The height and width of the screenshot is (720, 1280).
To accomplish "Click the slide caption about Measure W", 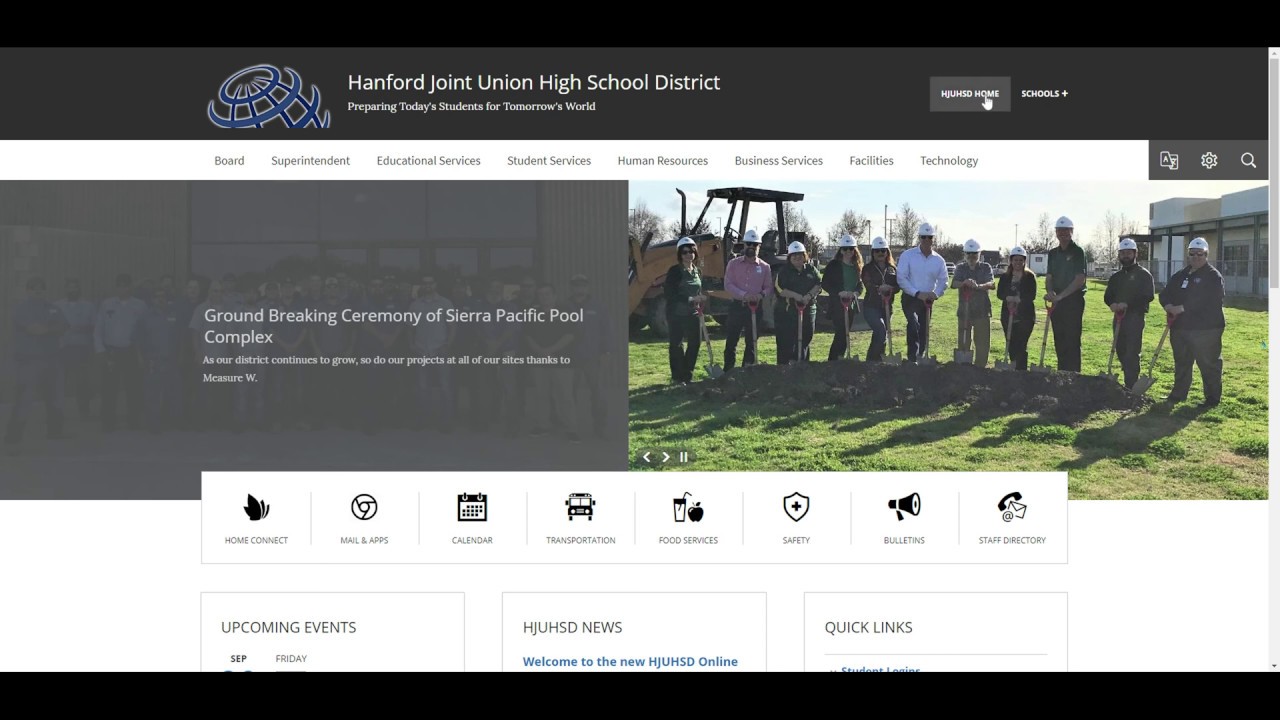I will tap(386, 369).
